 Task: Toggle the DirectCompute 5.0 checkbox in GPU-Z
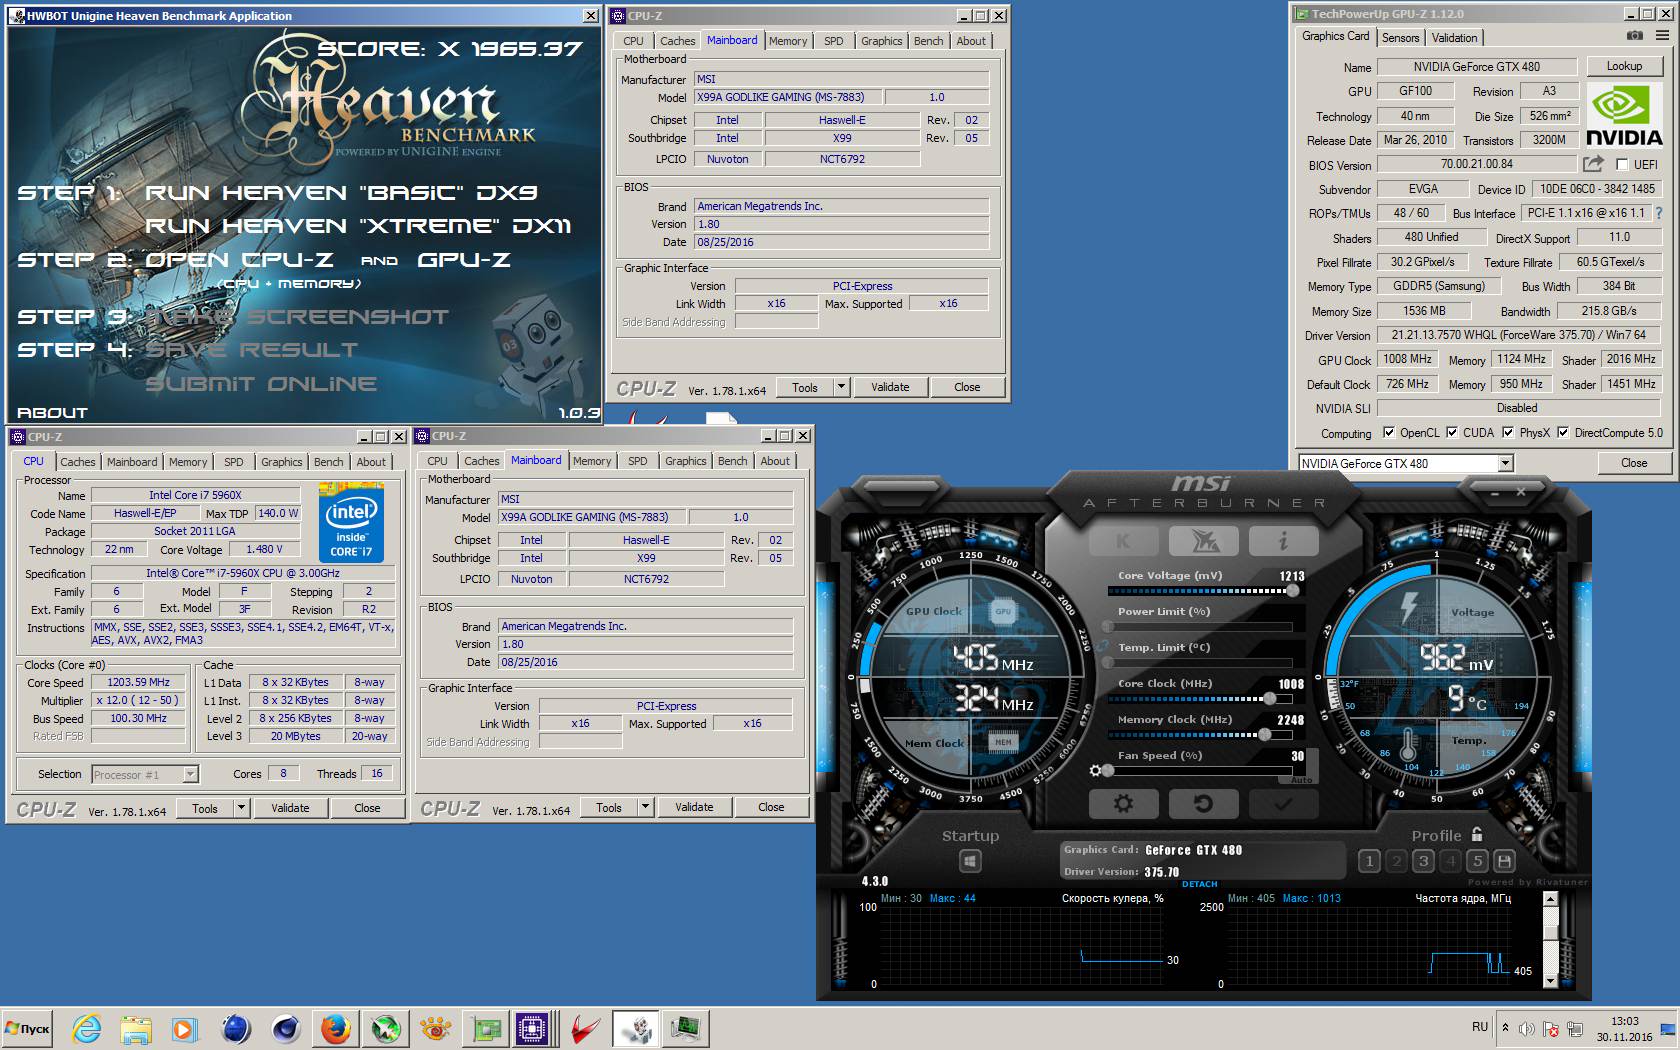[1563, 433]
